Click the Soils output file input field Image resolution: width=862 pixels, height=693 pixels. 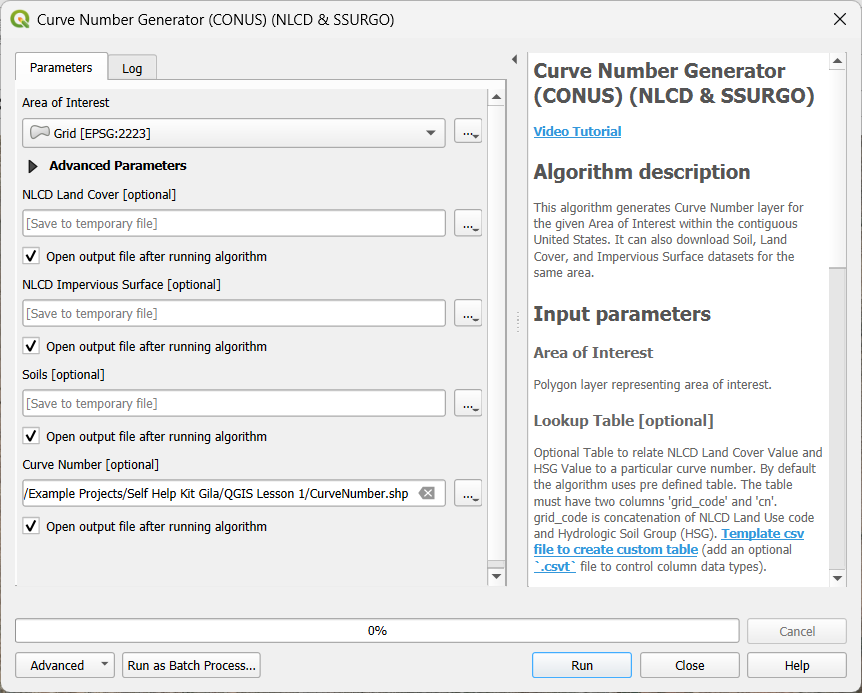click(x=233, y=403)
